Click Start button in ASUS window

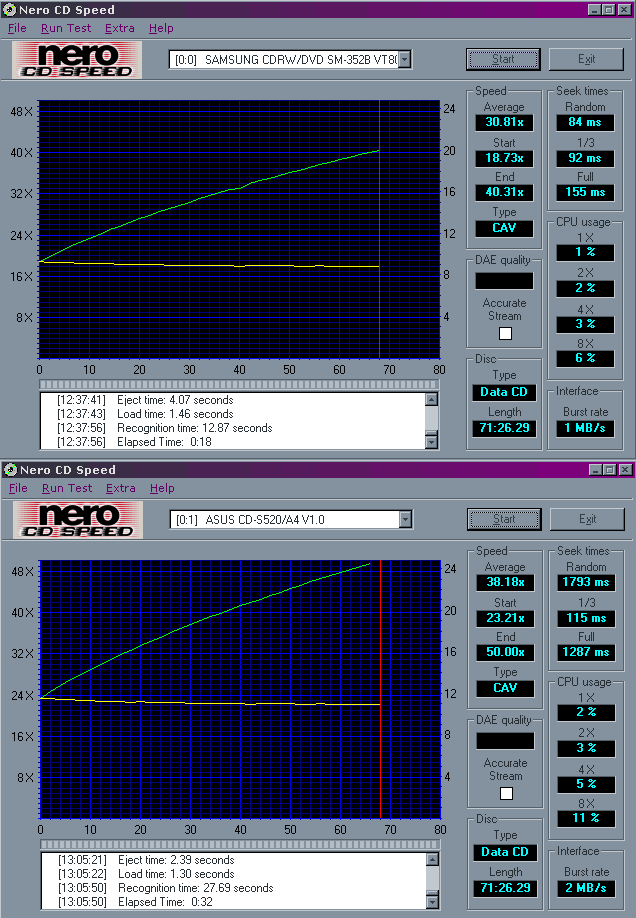point(504,519)
